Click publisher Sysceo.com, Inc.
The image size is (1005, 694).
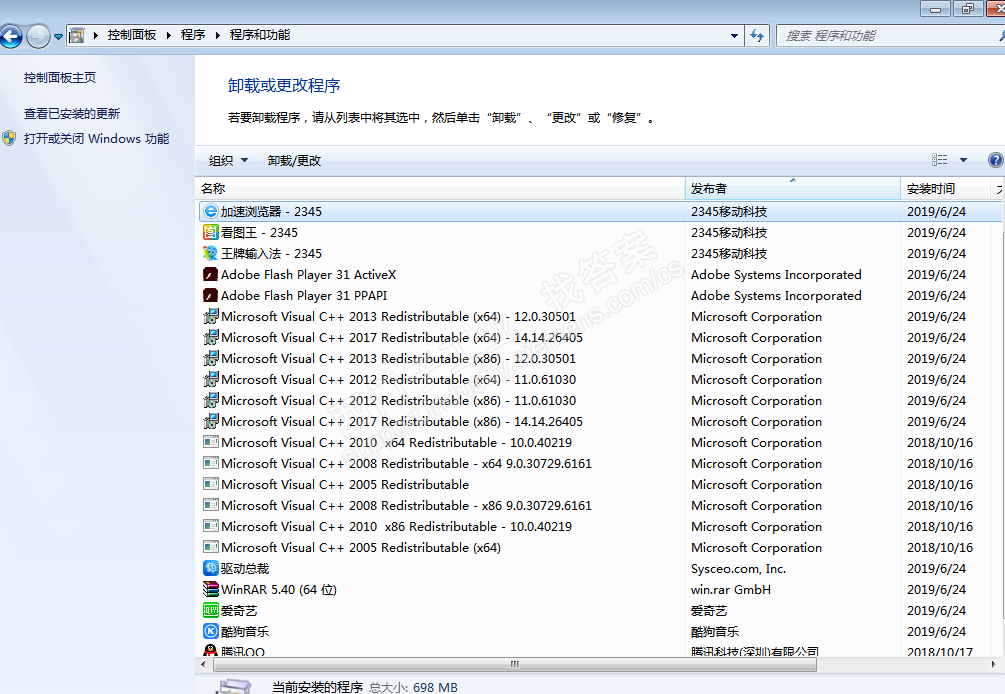point(738,568)
